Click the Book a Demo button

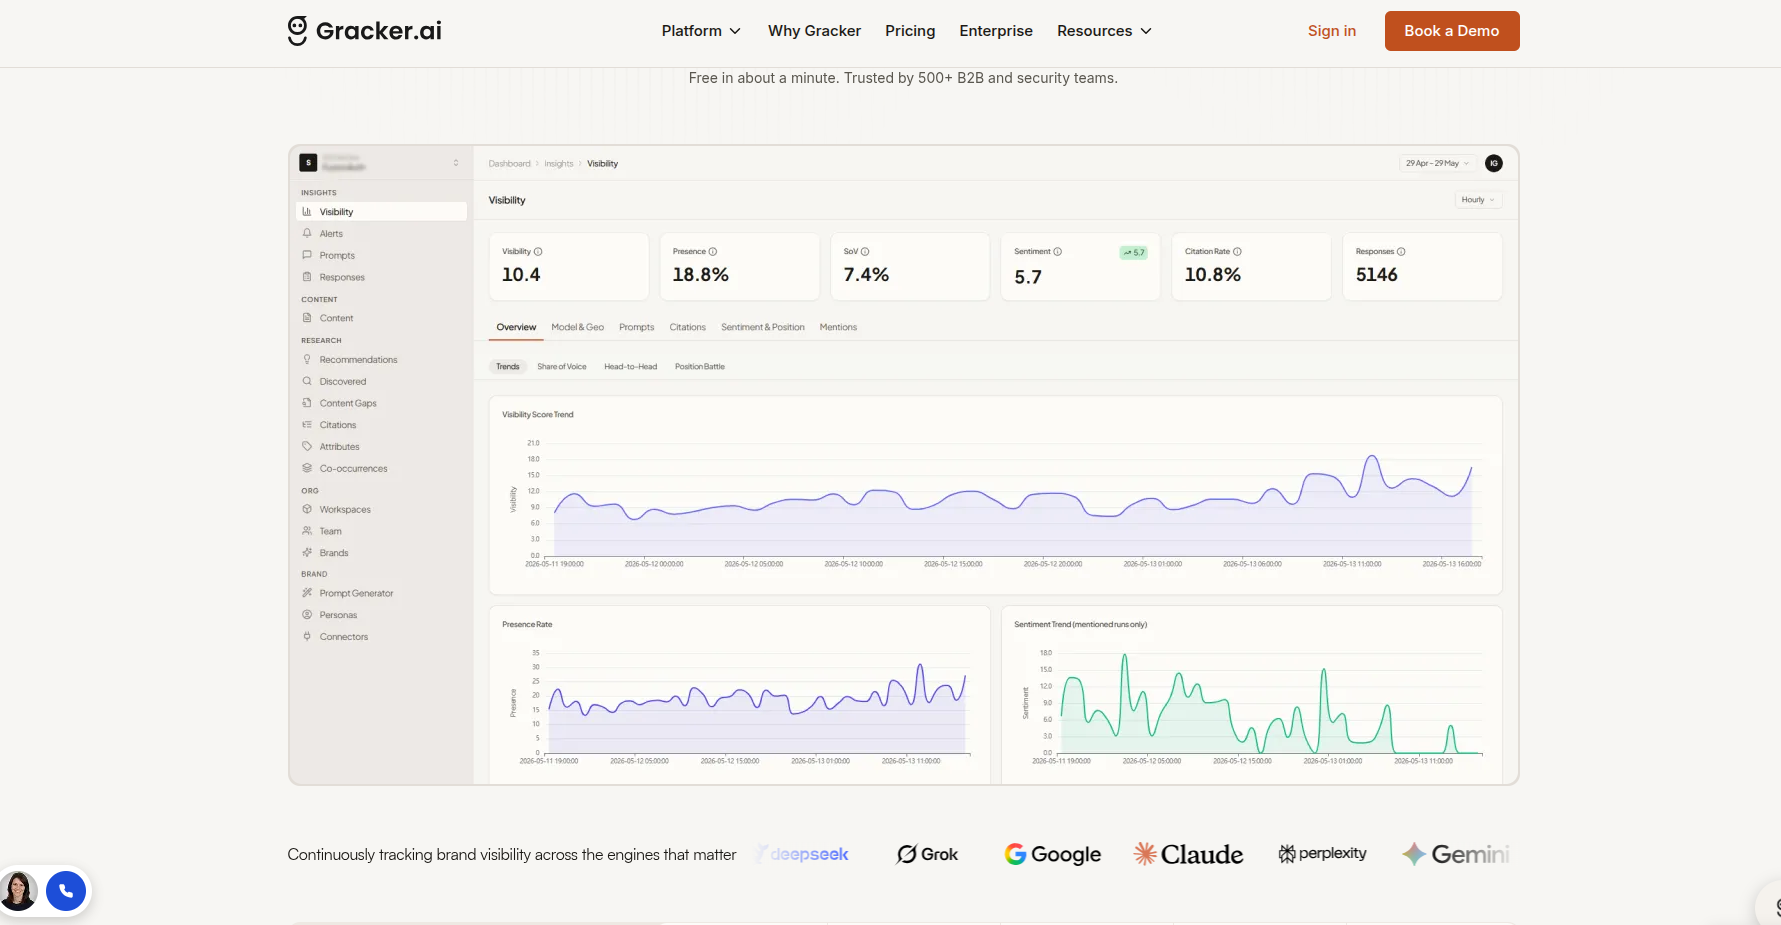click(x=1452, y=31)
